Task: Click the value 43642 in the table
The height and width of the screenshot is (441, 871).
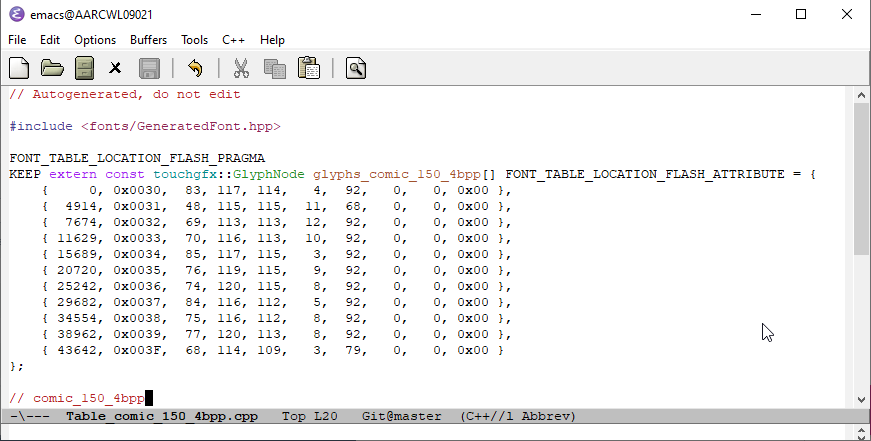Action: tap(77, 350)
